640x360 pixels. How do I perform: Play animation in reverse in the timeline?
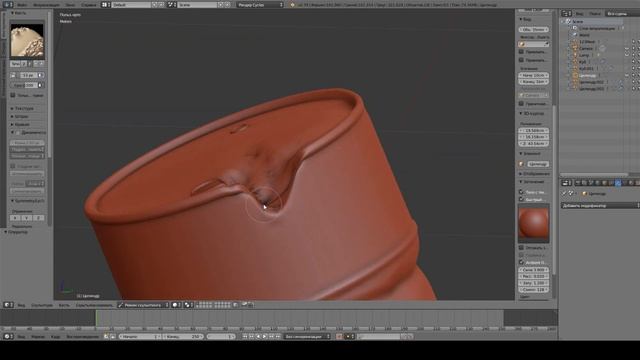click(x=258, y=337)
